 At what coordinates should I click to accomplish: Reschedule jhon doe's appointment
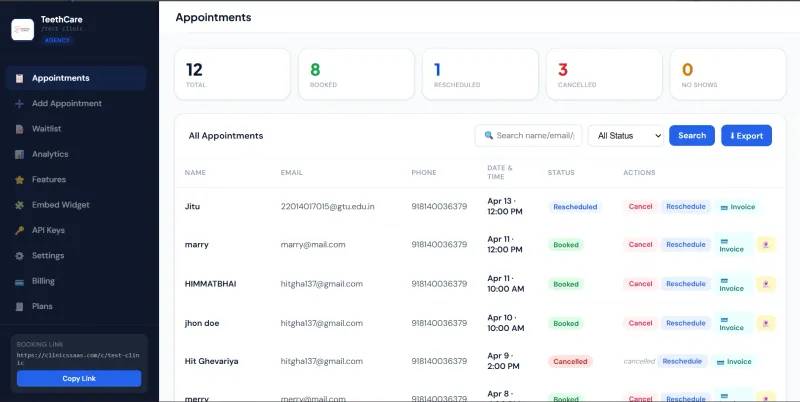[686, 323]
